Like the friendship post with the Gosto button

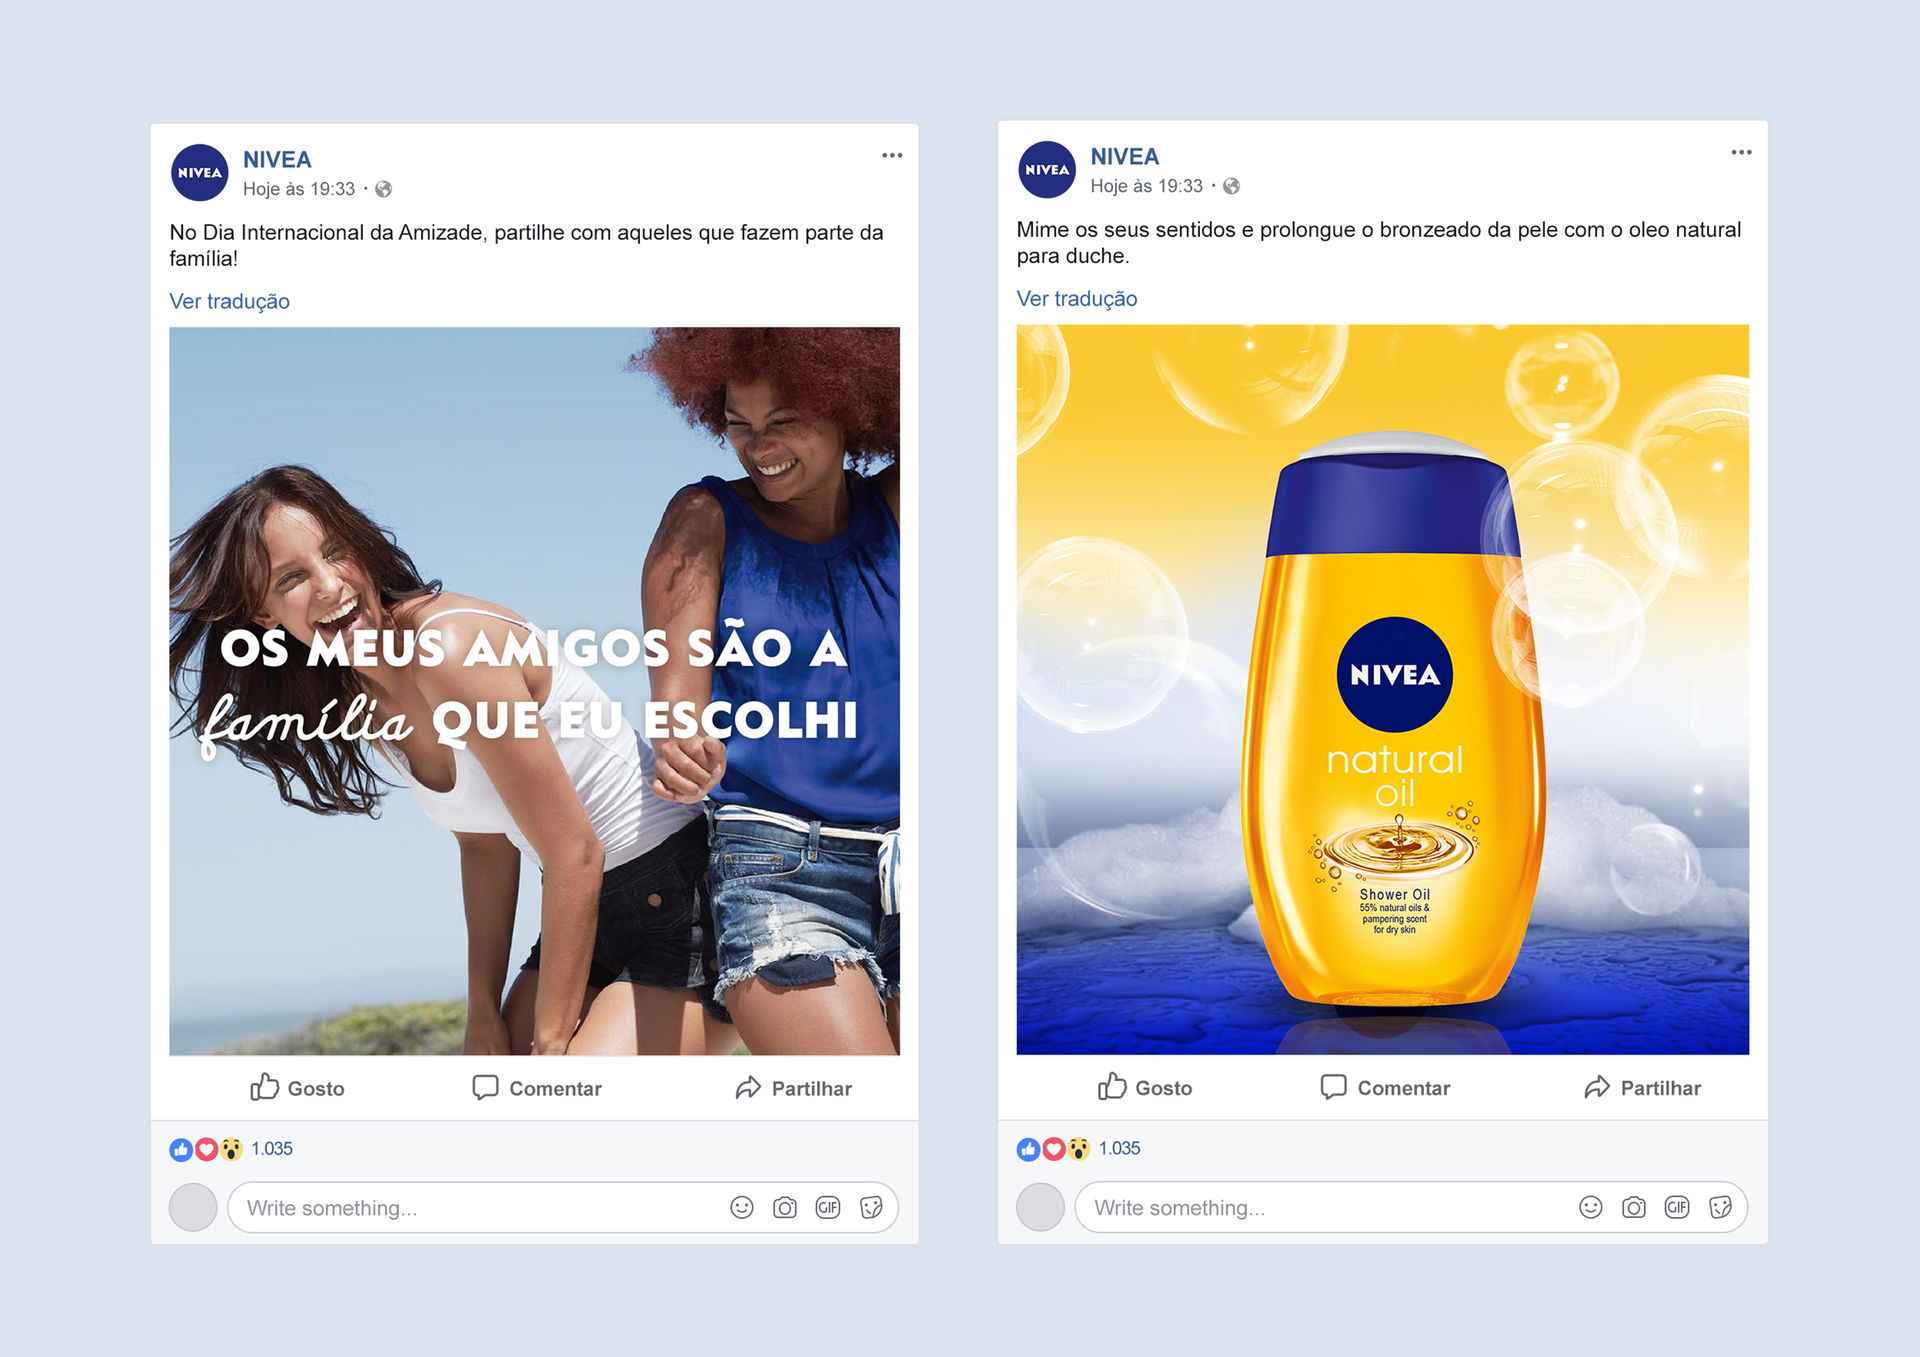297,1087
